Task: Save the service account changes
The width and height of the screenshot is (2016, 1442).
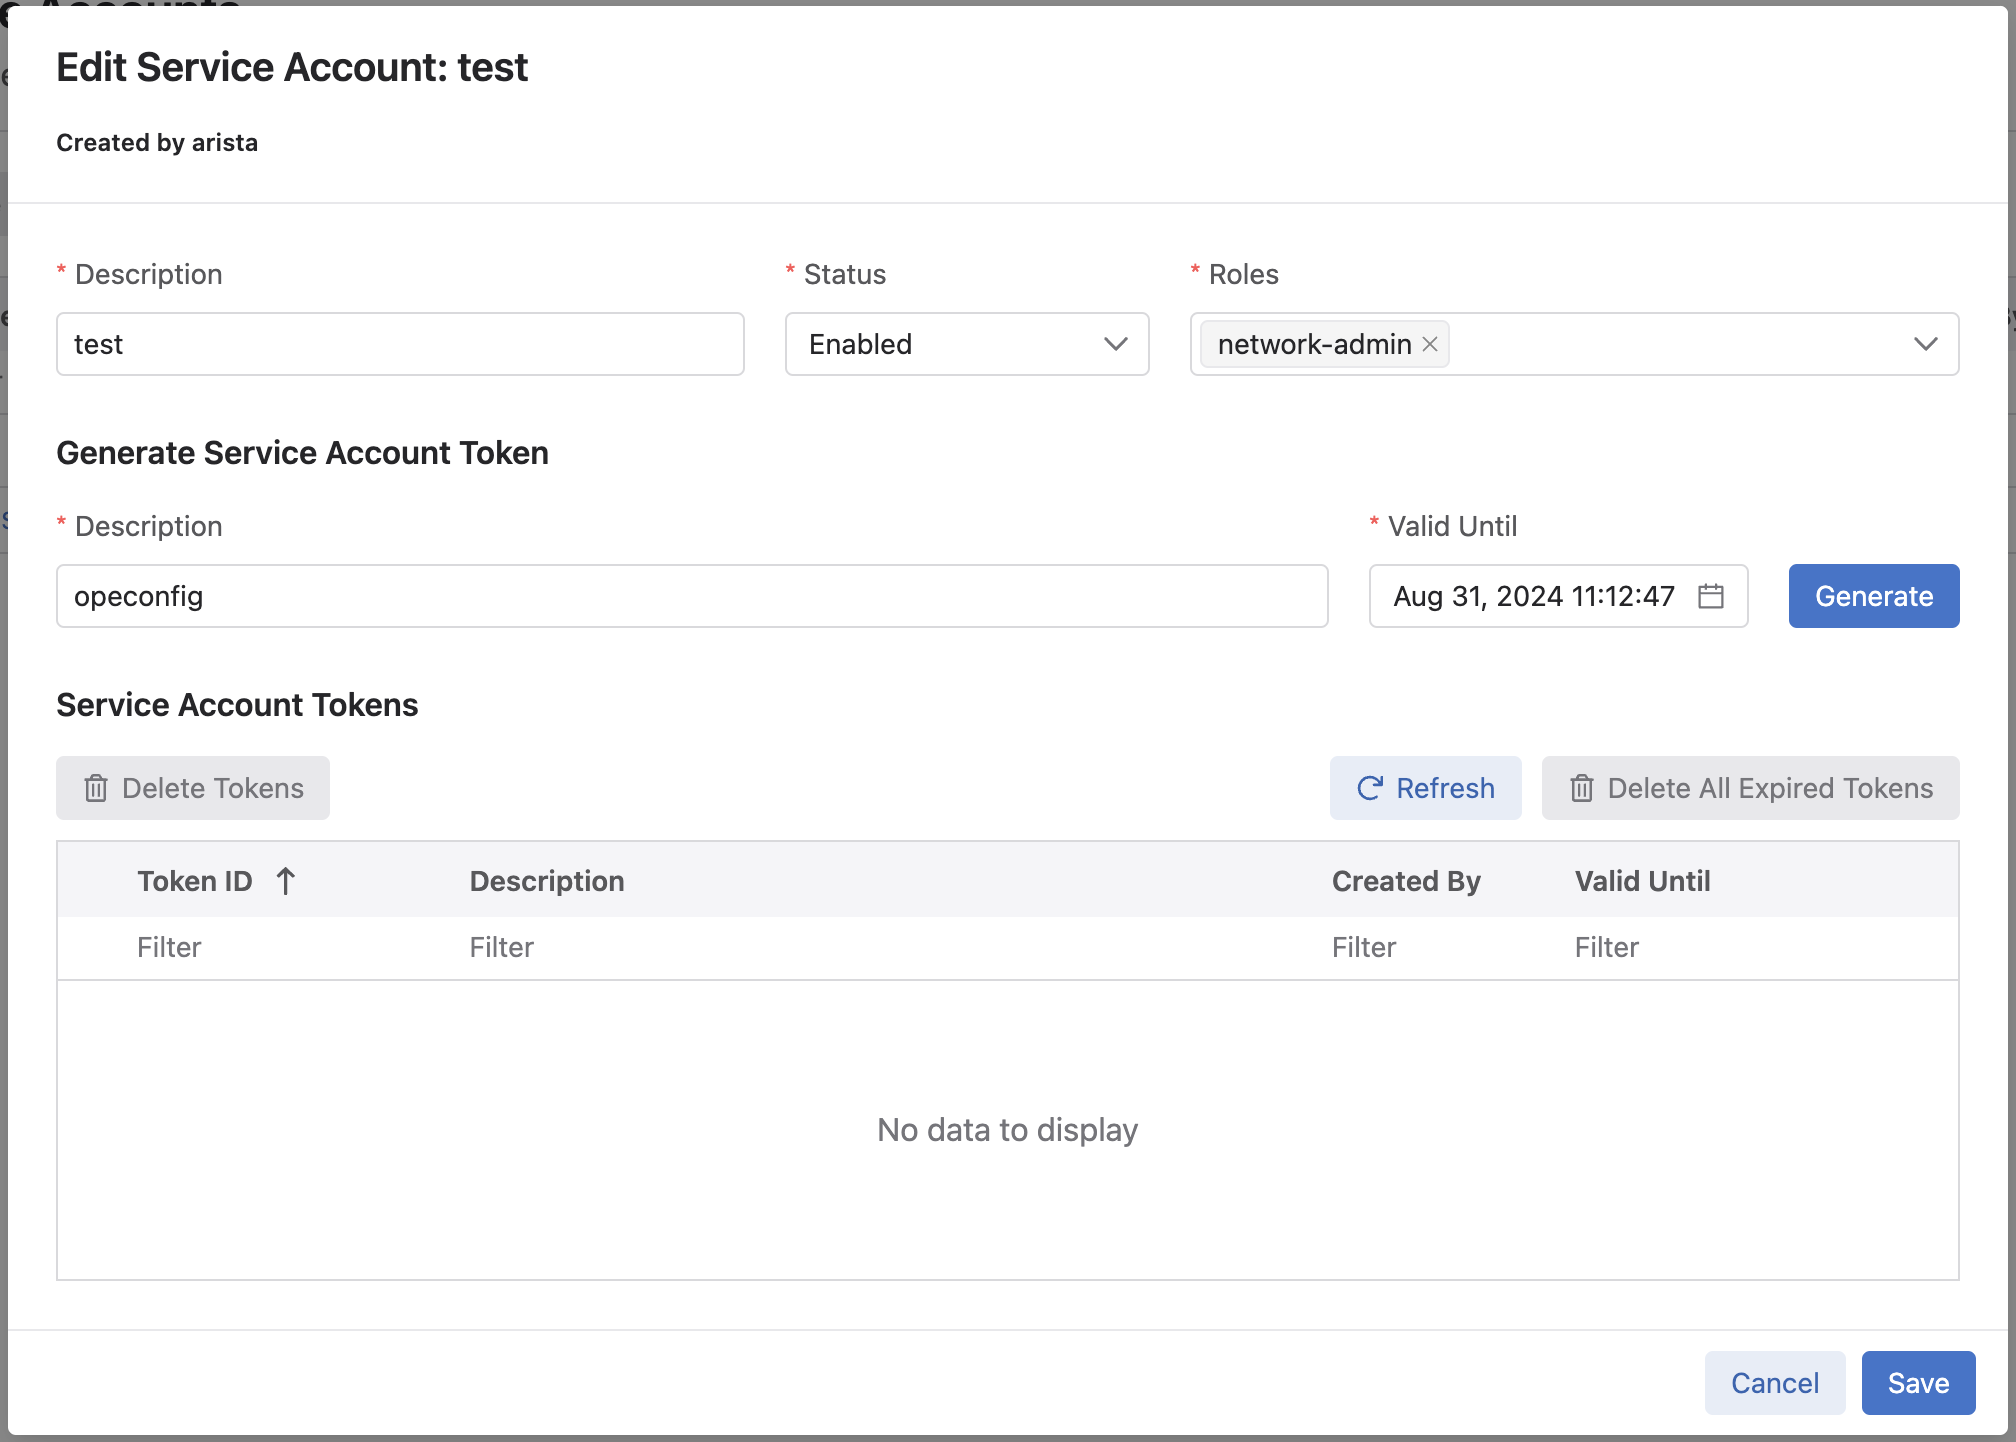Action: (1917, 1383)
